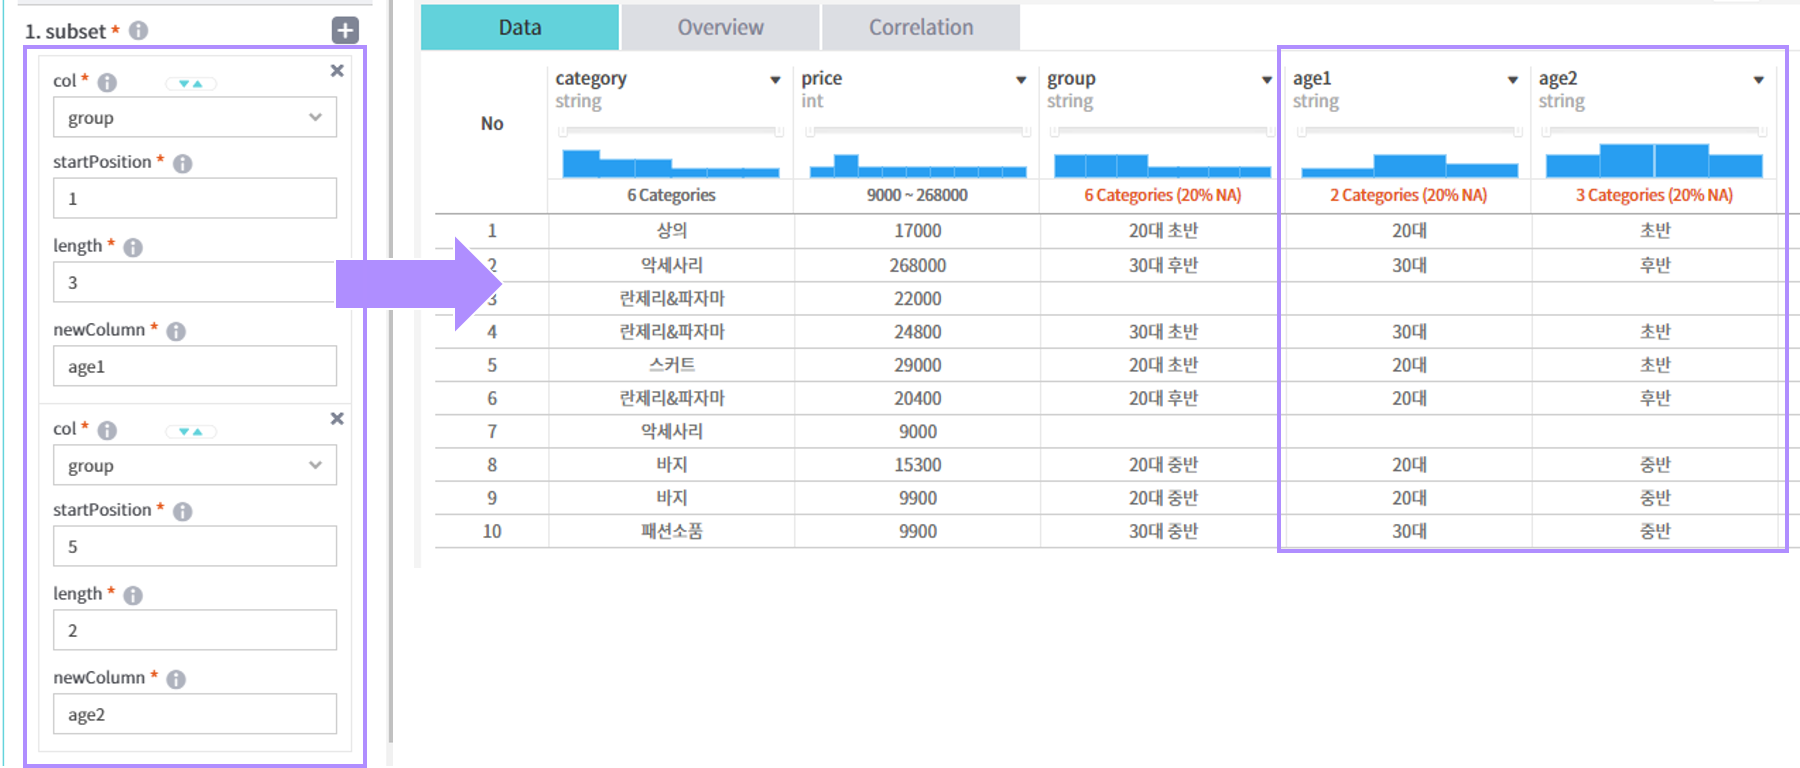
Task: Show info for first block's startPosition
Action: click(x=182, y=163)
